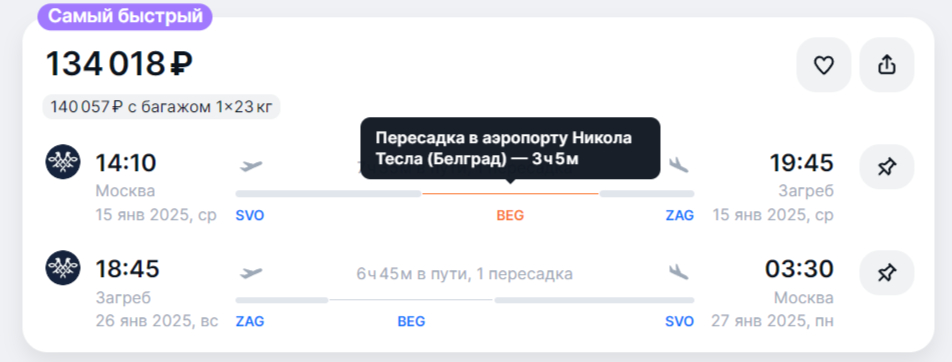This screenshot has height=362, width=952.
Task: Click the ZAG arrival code on outbound flight
Action: [679, 215]
